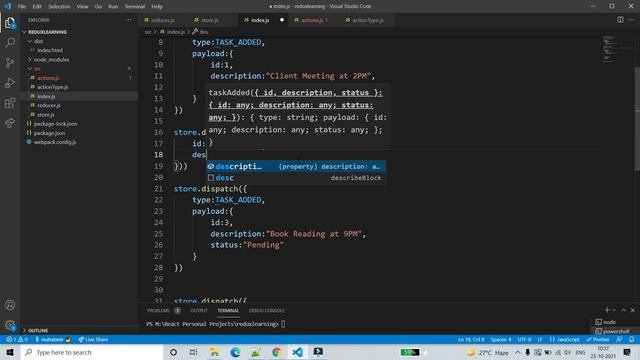The width and height of the screenshot is (640, 360).
Task: Click the errors and warnings status indicator
Action: (17, 339)
